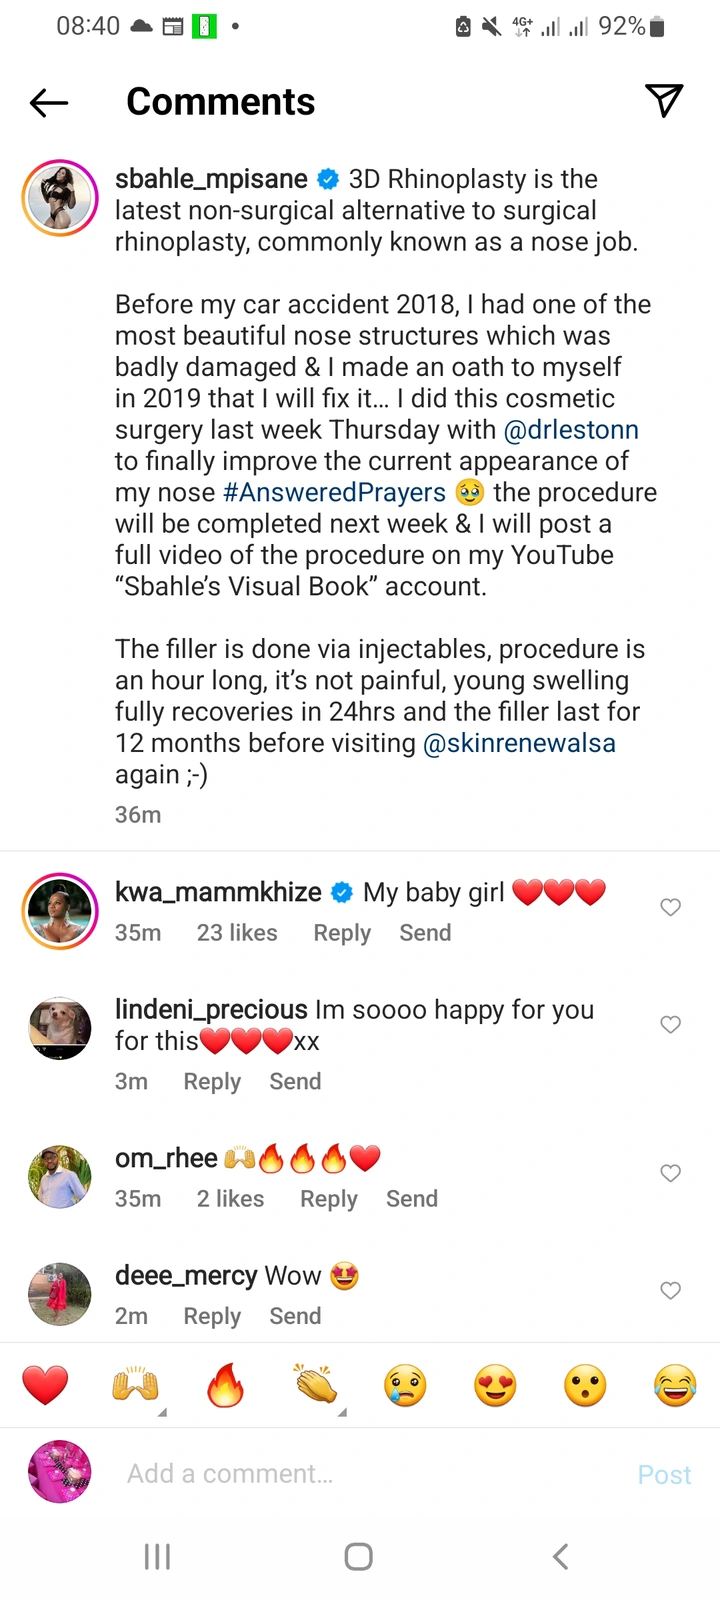Tap the #AnsweredPrayers hashtag

click(334, 492)
